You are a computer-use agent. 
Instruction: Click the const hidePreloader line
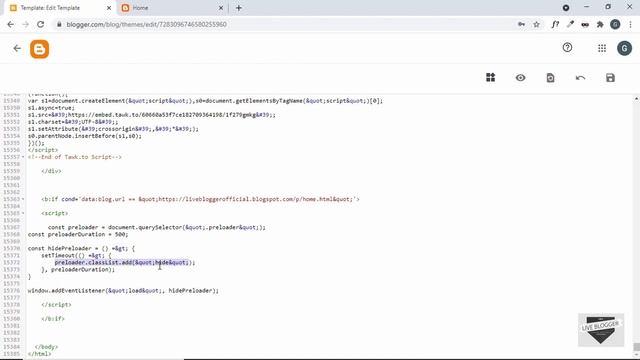pos(81,248)
